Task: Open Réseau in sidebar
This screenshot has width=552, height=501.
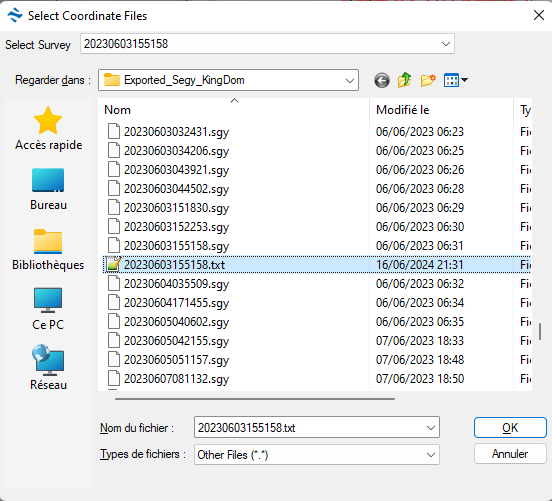Action: tap(48, 368)
